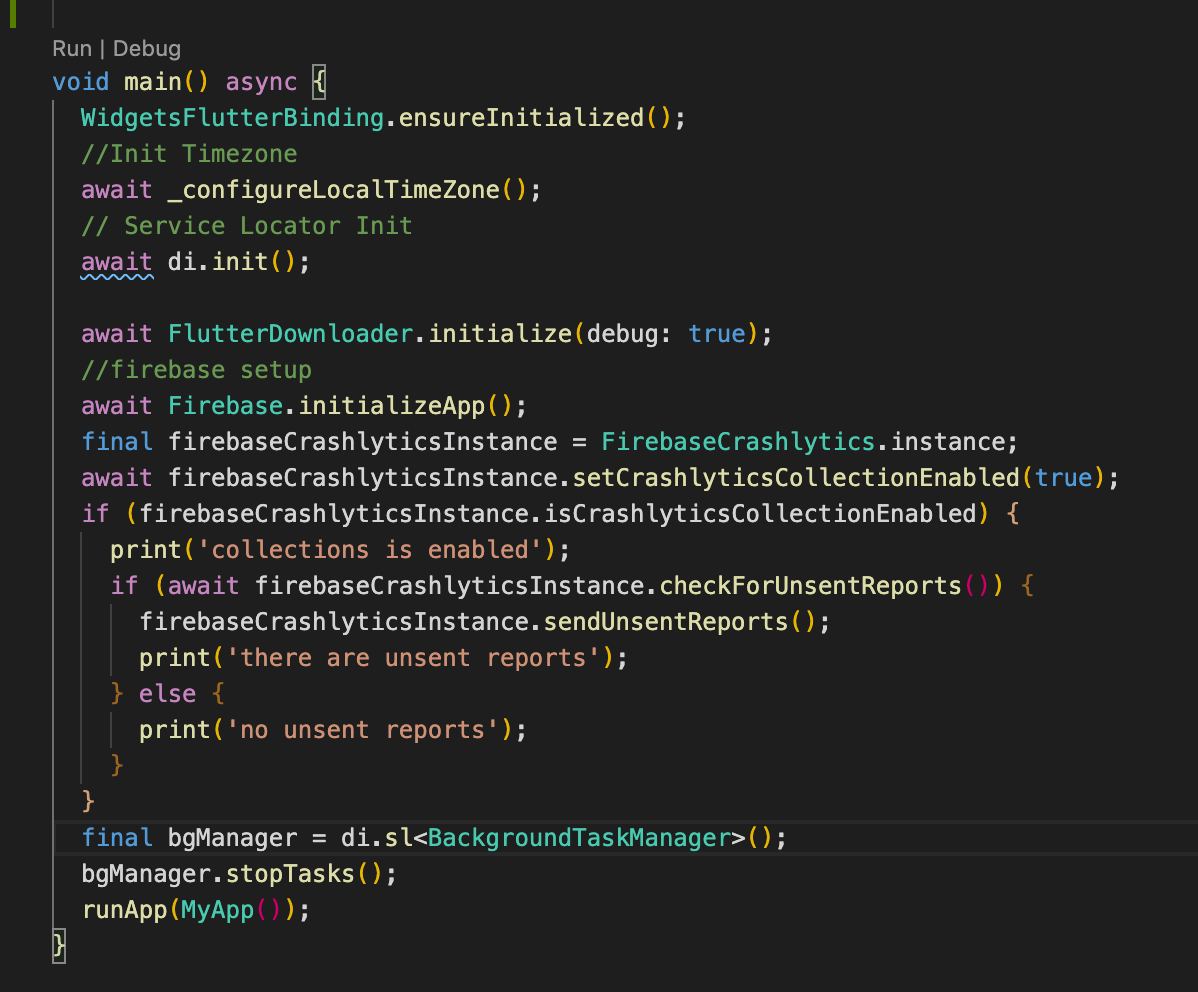
Task: Click 'FlutterDownloader' class name
Action: pos(290,334)
